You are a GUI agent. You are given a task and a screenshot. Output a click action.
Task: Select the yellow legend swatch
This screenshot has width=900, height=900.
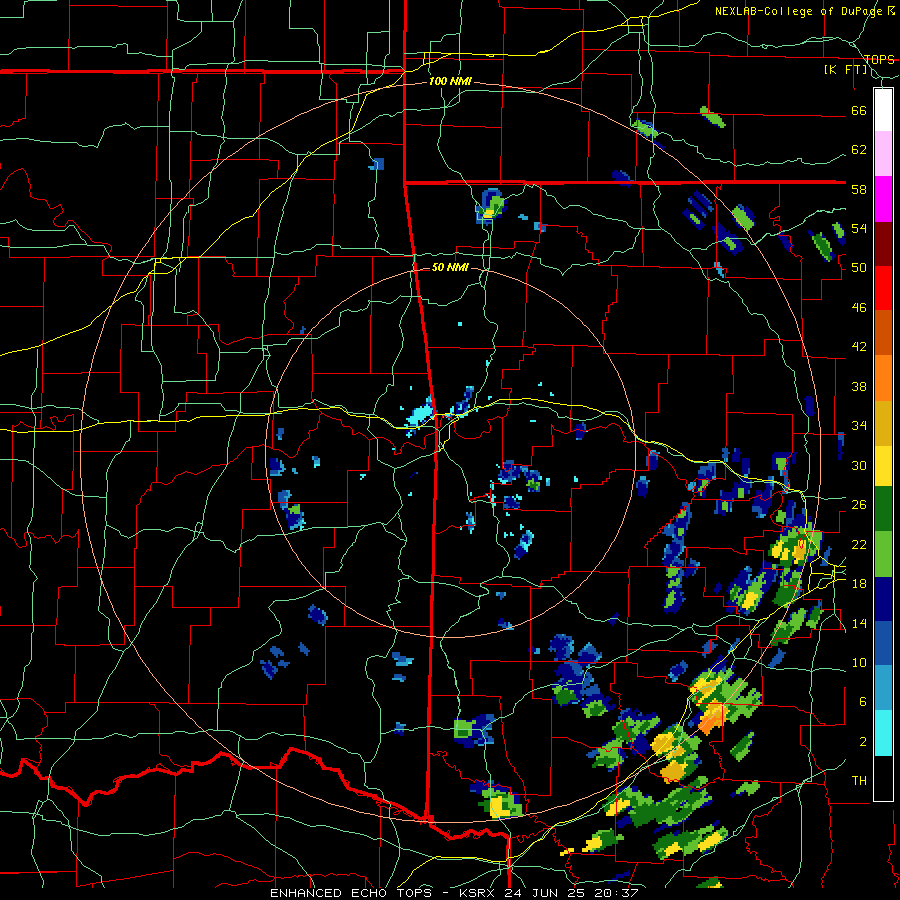[x=883, y=465]
